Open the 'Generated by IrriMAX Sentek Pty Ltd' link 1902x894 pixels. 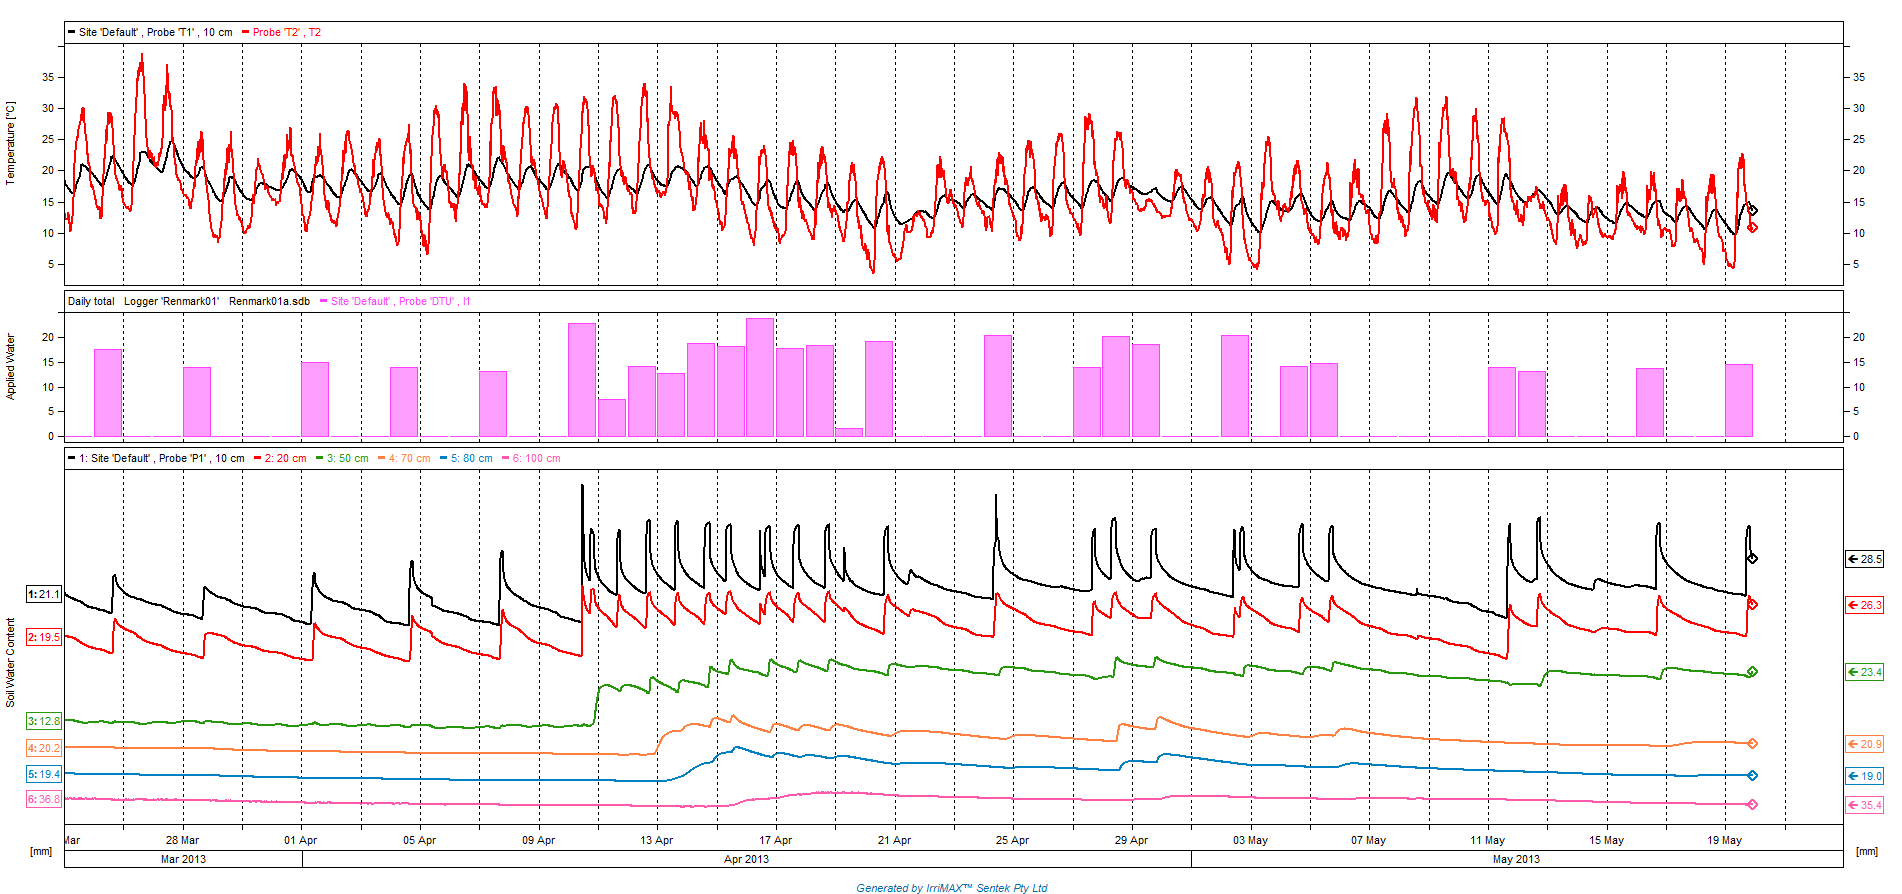coord(951,887)
